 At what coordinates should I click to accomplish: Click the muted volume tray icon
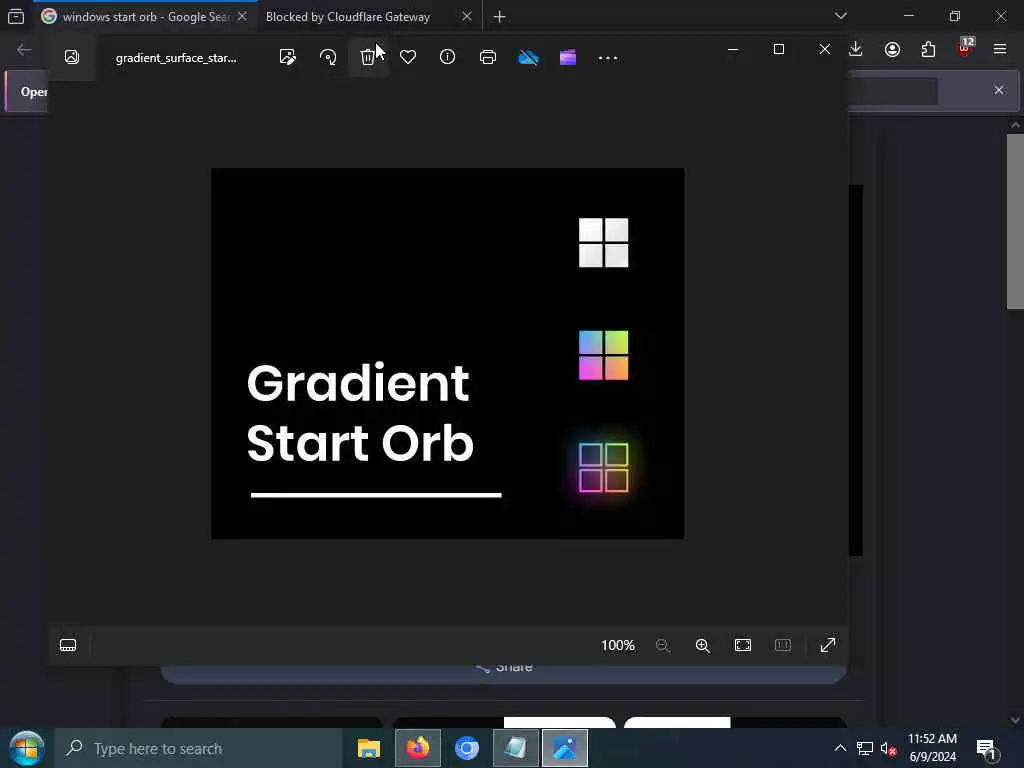pos(888,749)
